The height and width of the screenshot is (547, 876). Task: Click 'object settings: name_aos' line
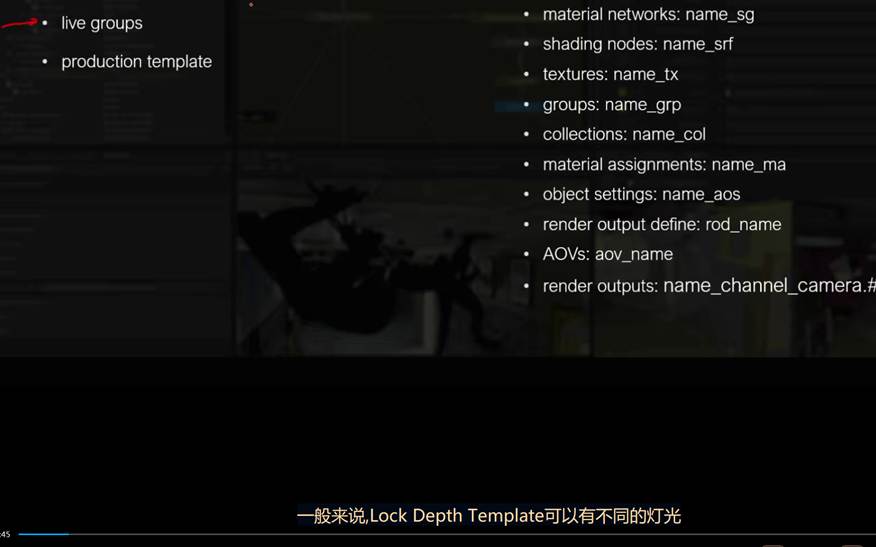(641, 194)
